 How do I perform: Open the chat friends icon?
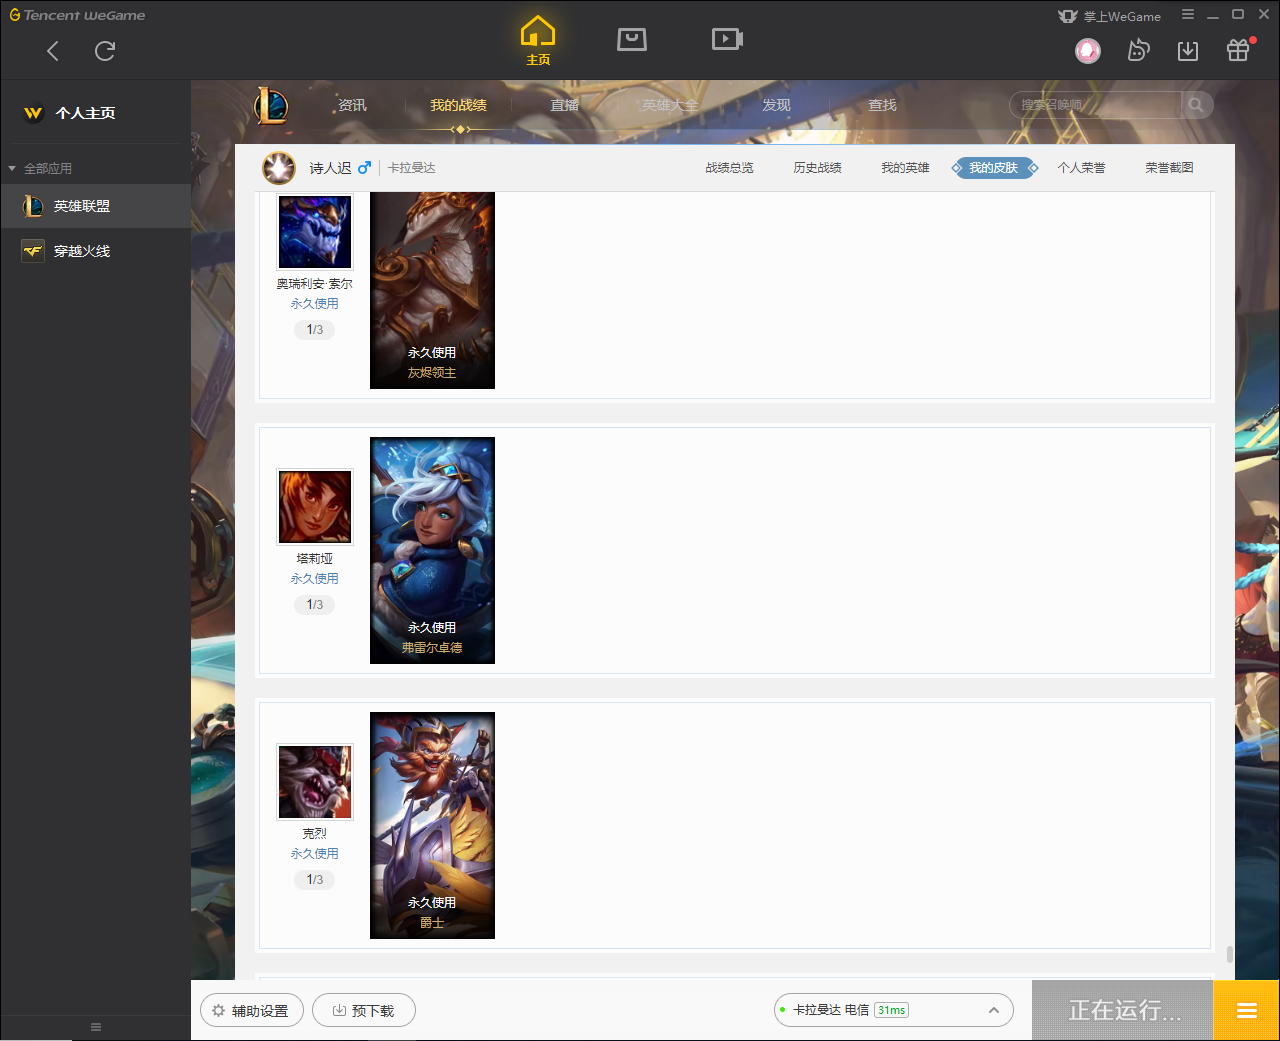click(x=1138, y=50)
